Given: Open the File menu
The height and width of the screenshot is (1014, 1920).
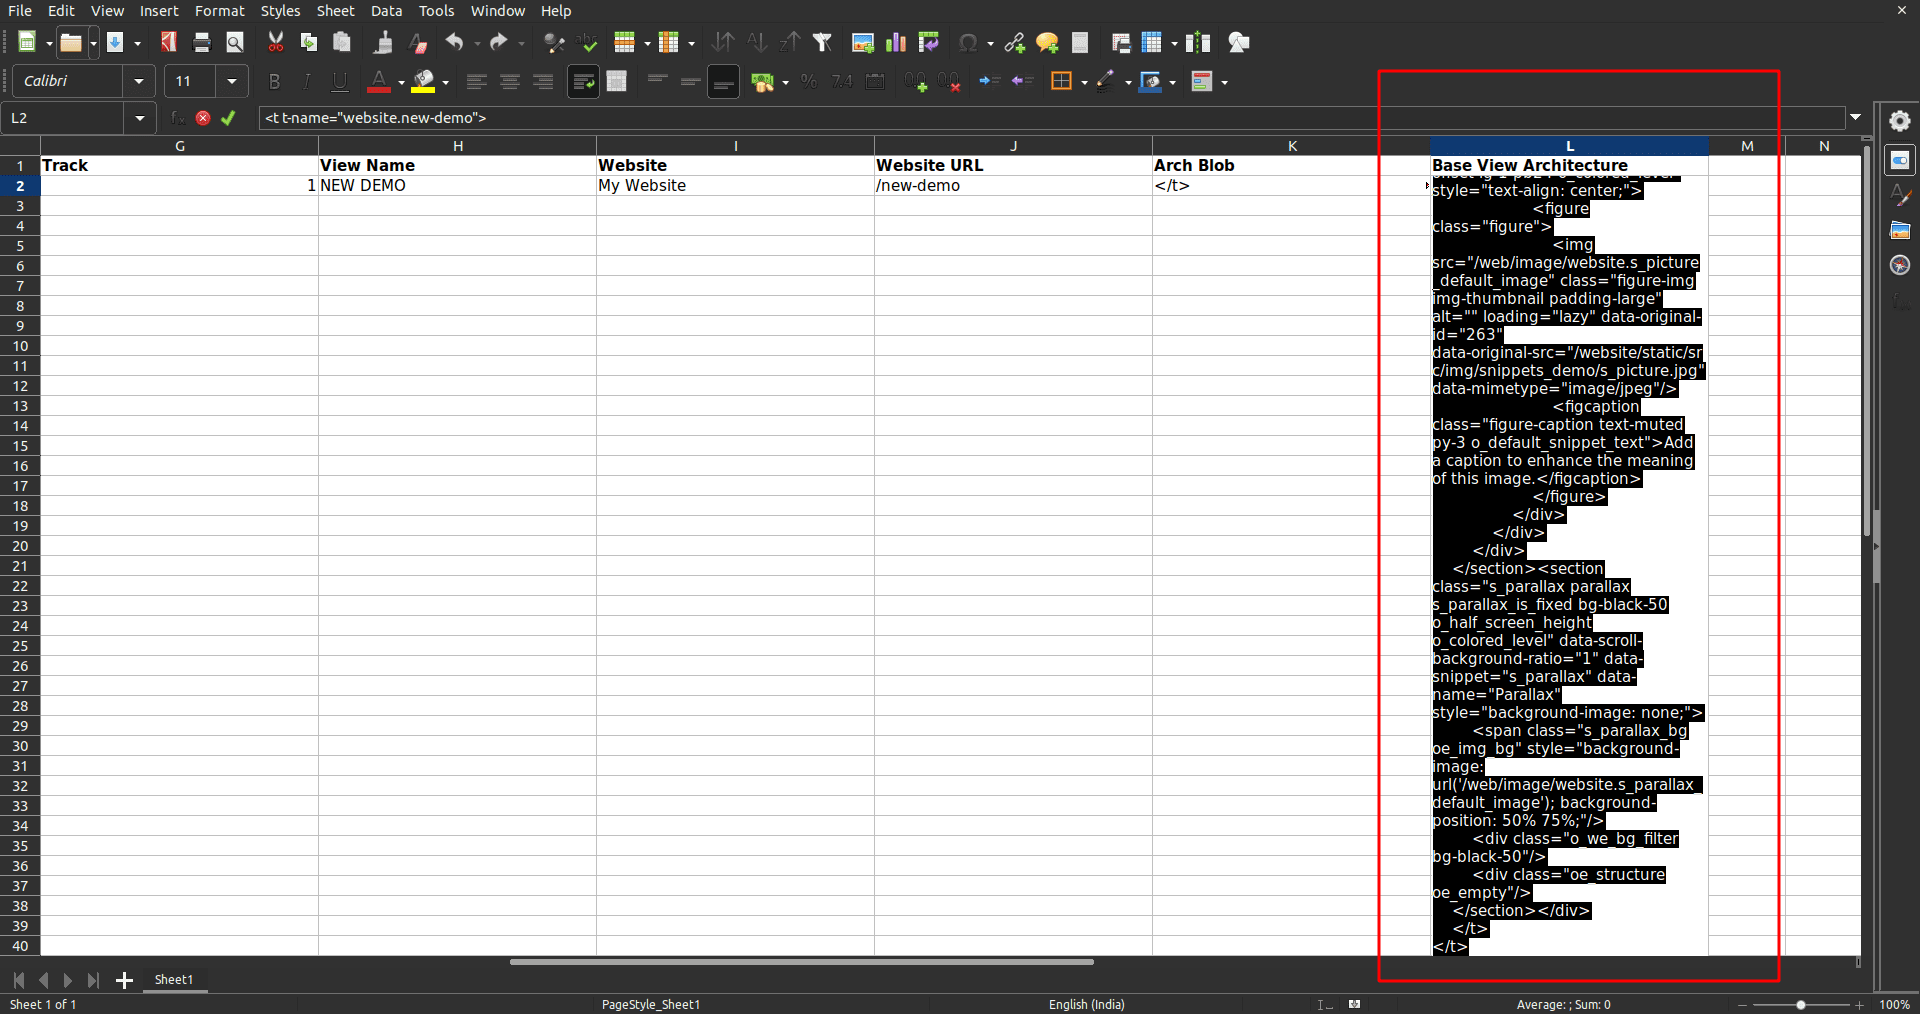Looking at the screenshot, I should coord(20,11).
